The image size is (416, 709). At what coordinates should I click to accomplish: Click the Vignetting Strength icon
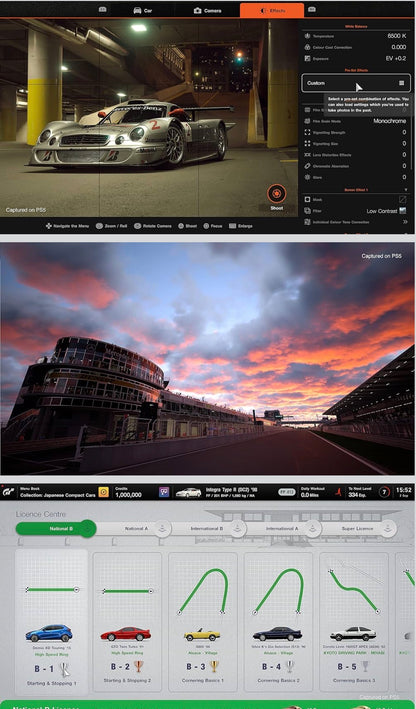click(307, 132)
